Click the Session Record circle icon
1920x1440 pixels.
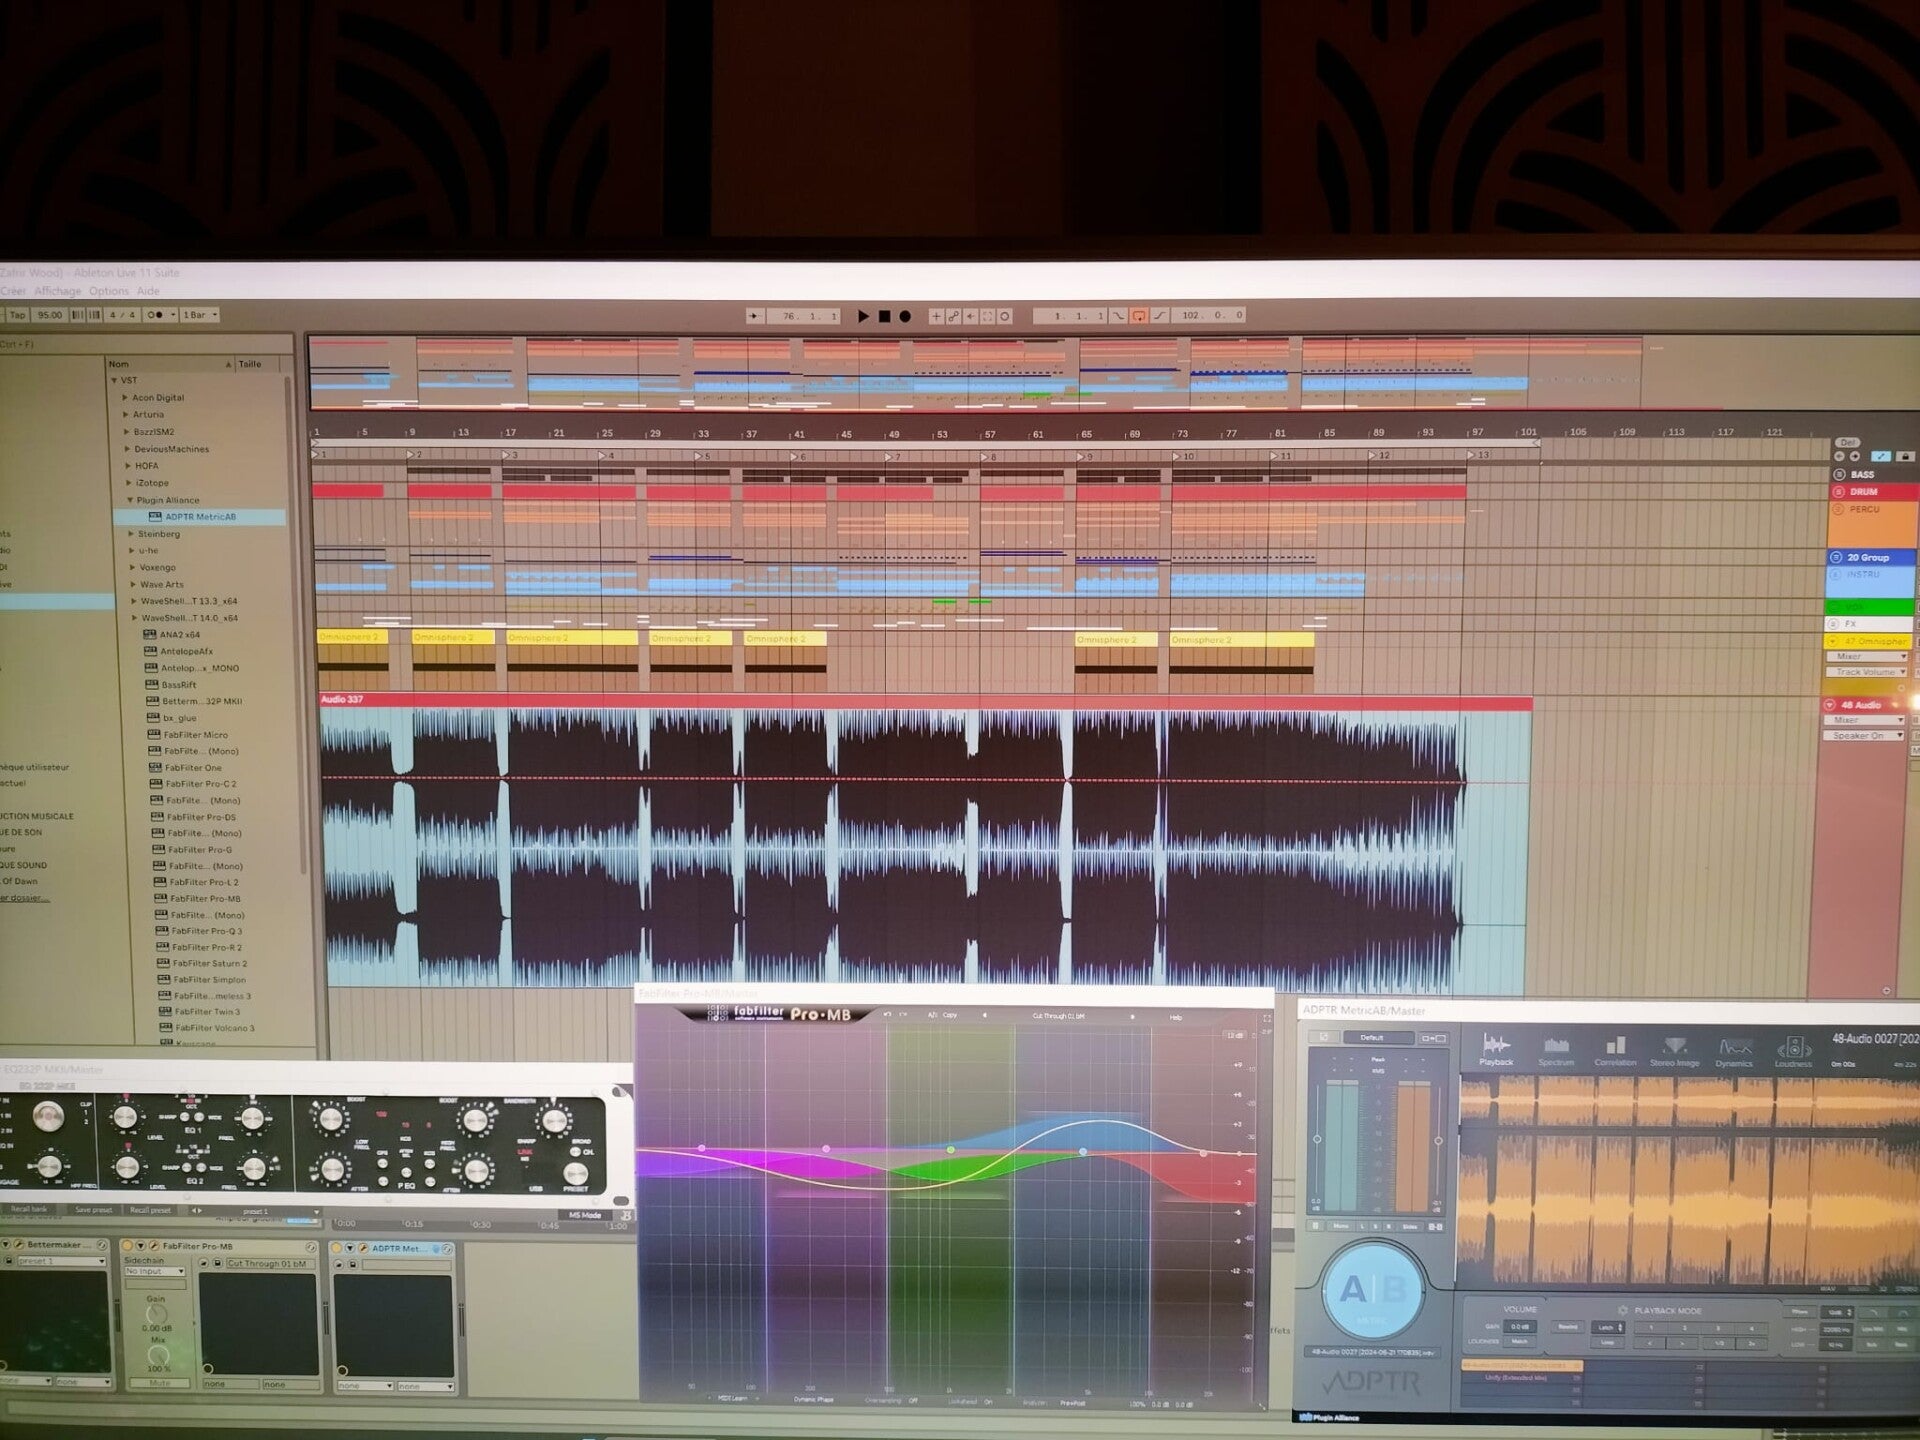pos(1004,316)
